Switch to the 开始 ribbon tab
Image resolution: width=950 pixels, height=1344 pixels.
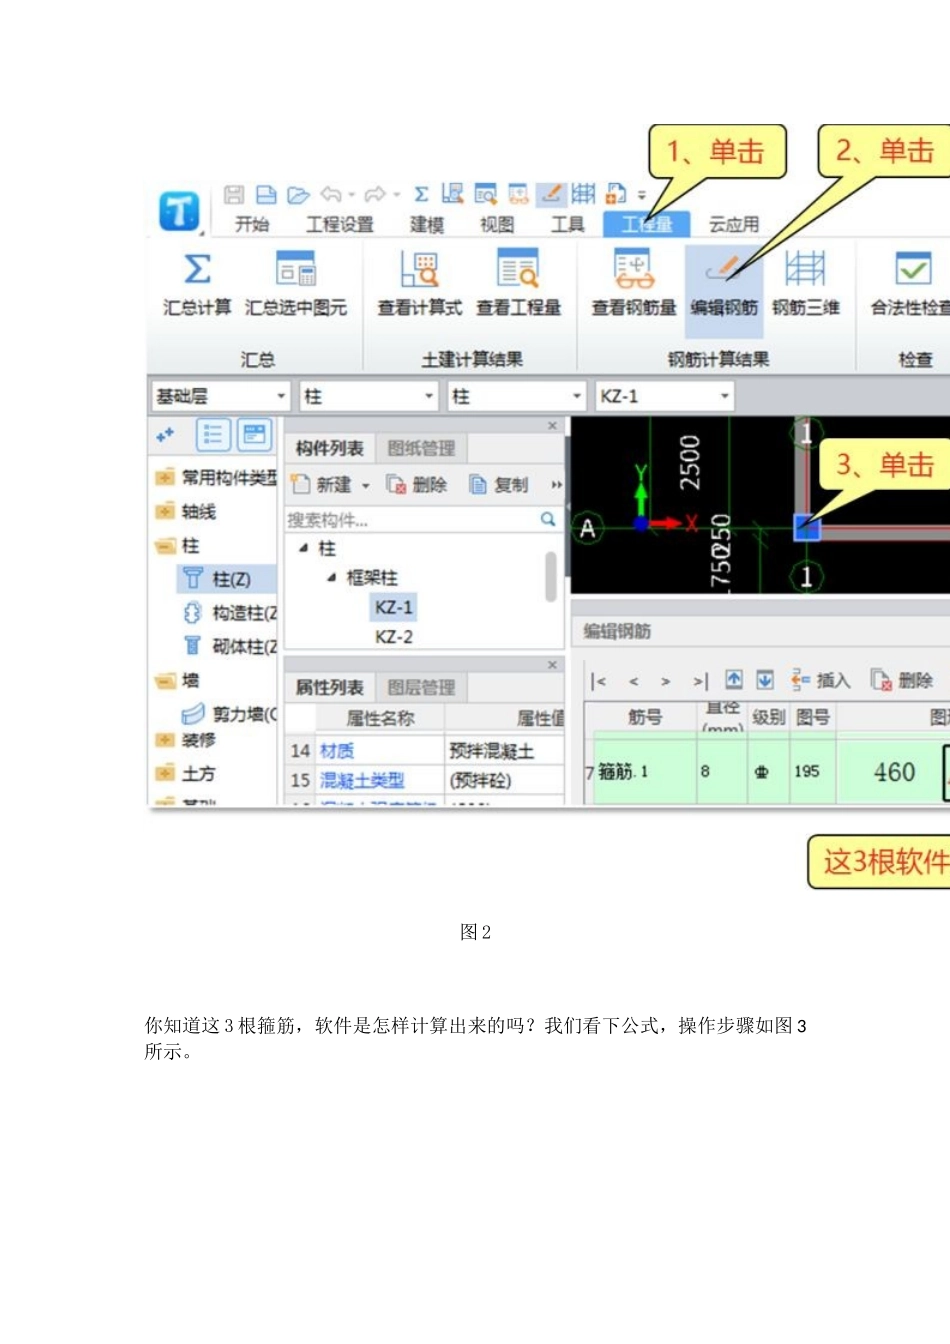[x=252, y=224]
